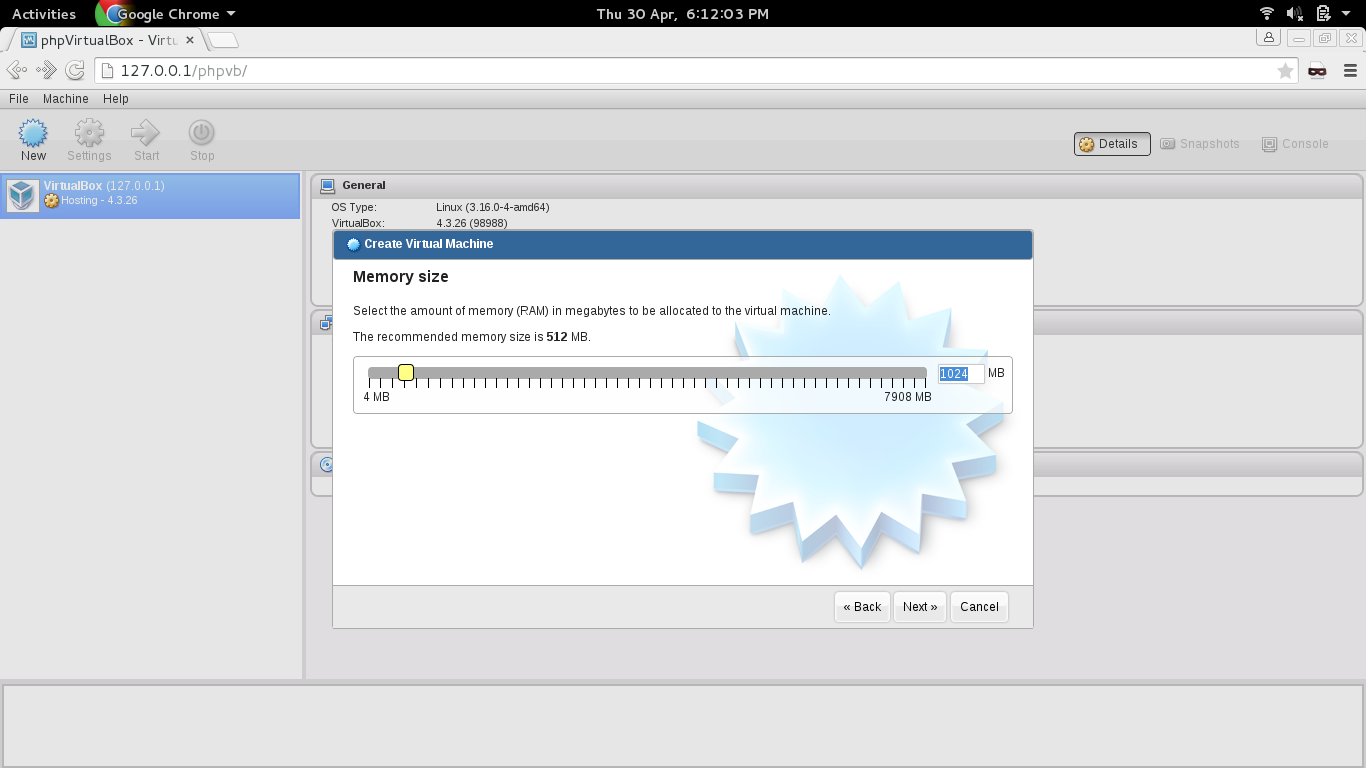The width and height of the screenshot is (1366, 768).
Task: Click the Start arrow toolbar icon
Action: (146, 133)
